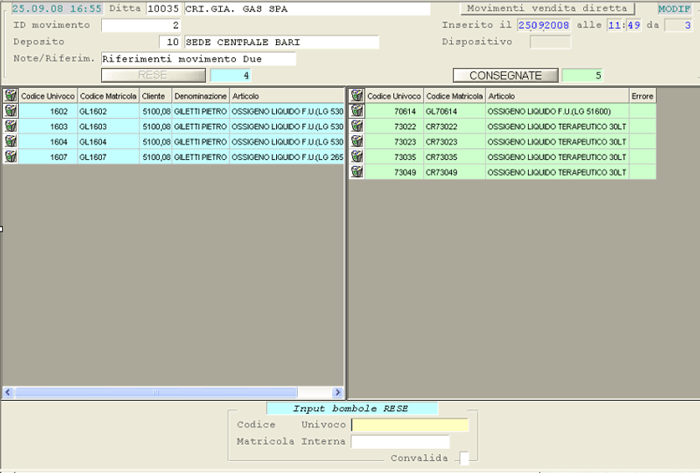Click the Denominazione column header

[x=199, y=95]
